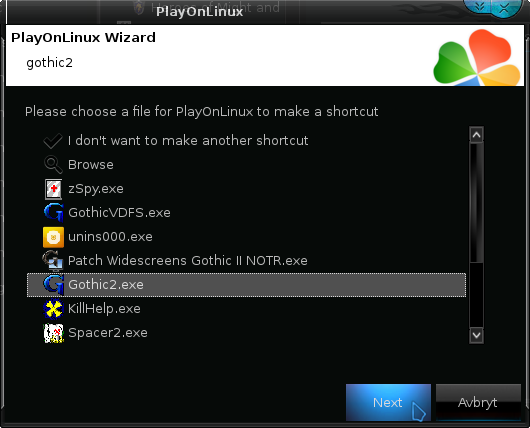Select "I don't want to make another shortcut"
The height and width of the screenshot is (428, 530).
pos(188,141)
